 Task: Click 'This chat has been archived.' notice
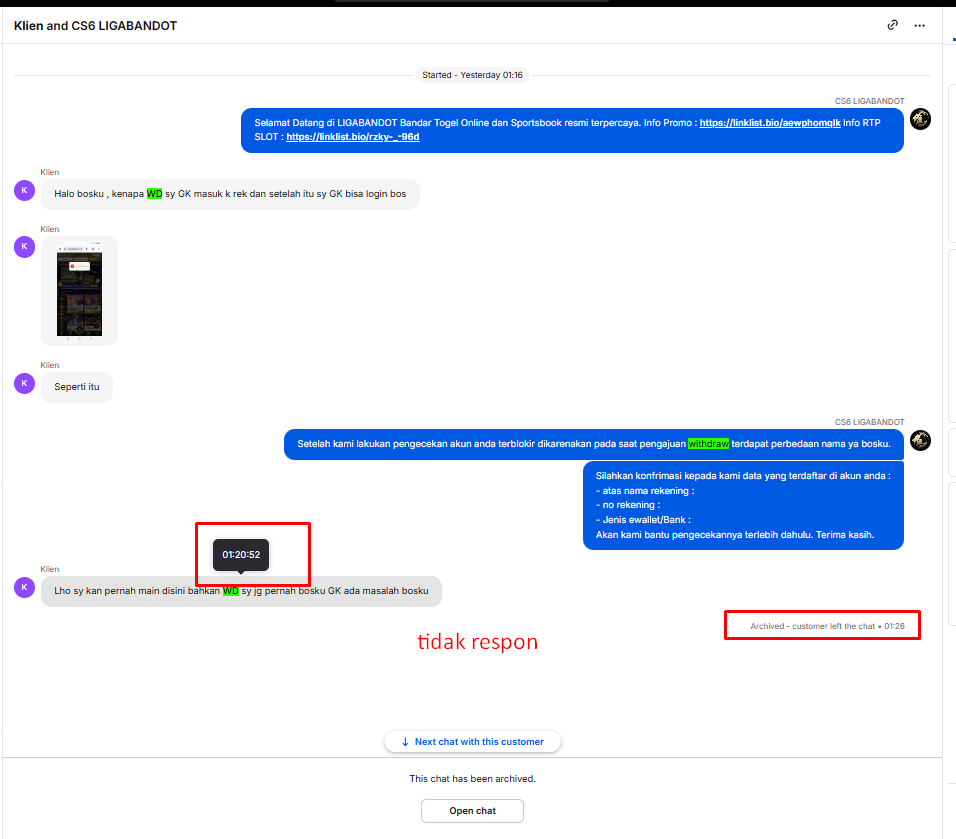click(x=473, y=779)
